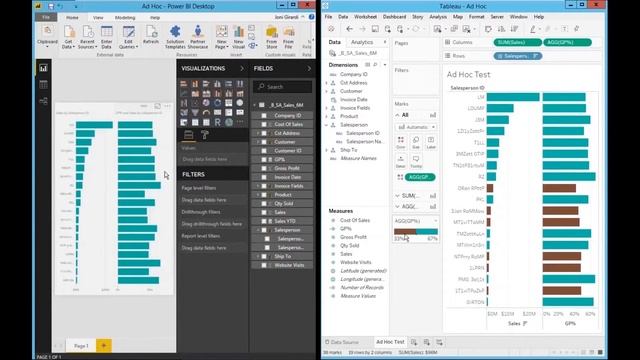Expand the AGG marks section in Tableau
The width and height of the screenshot is (640, 360).
[x=398, y=207]
